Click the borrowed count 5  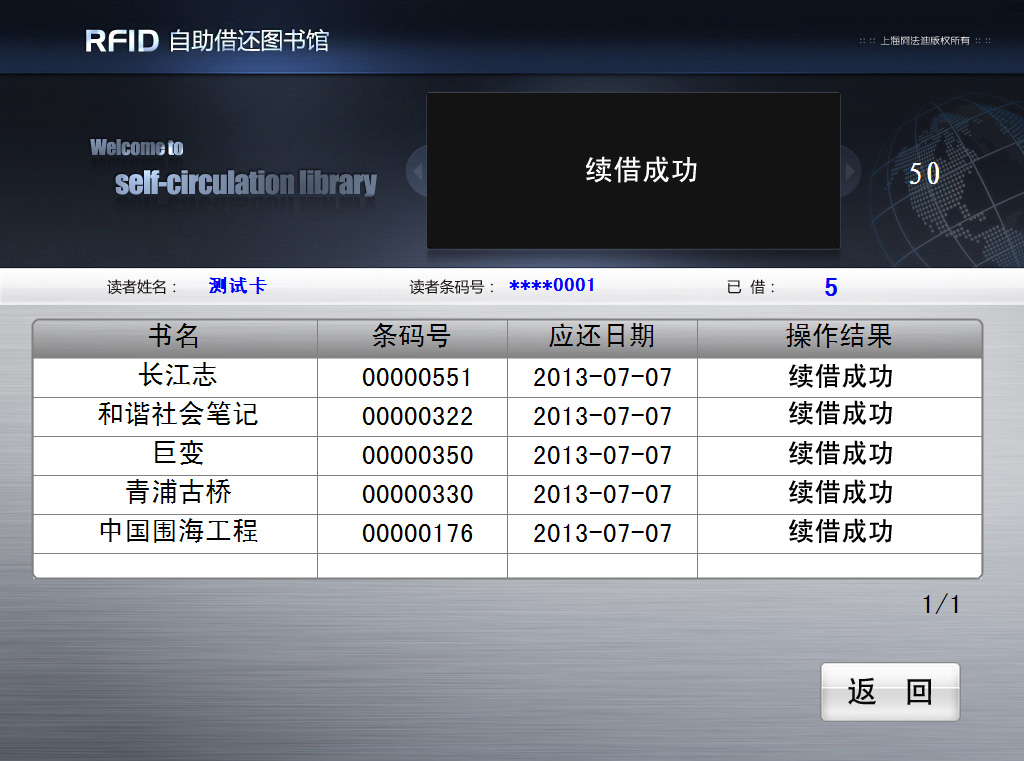830,286
